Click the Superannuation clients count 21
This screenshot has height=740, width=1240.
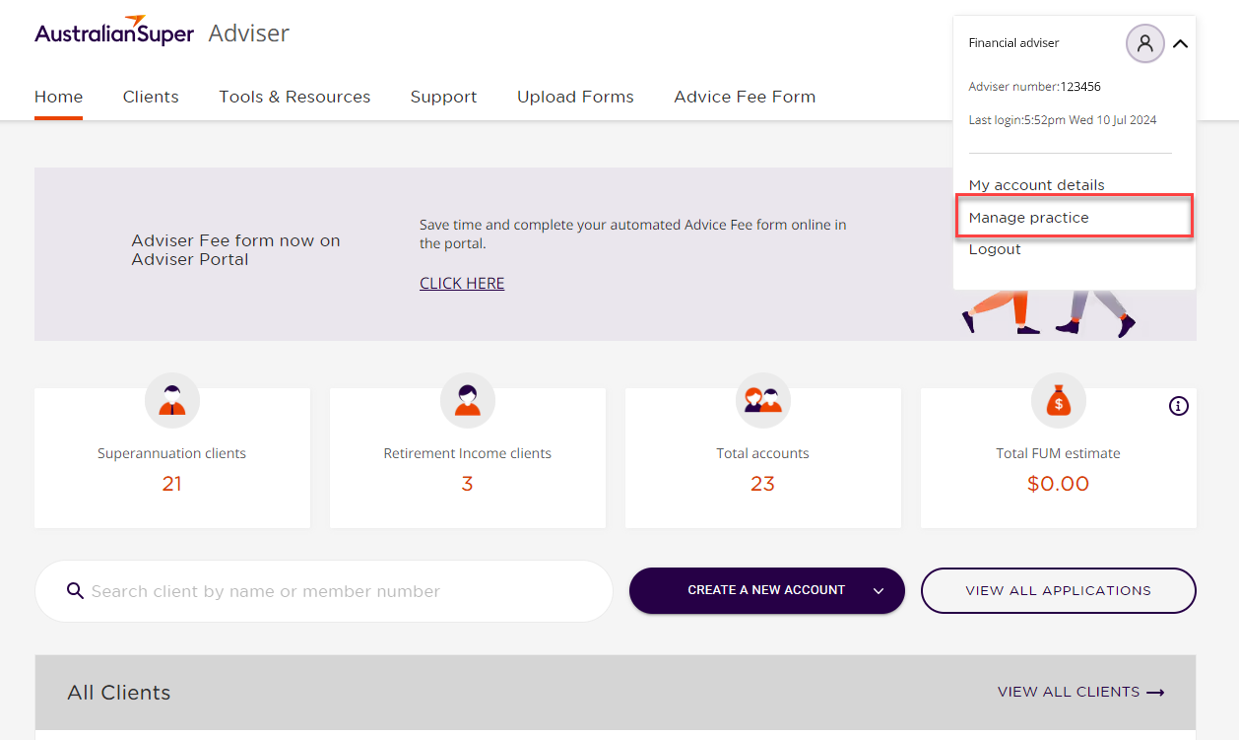point(172,484)
